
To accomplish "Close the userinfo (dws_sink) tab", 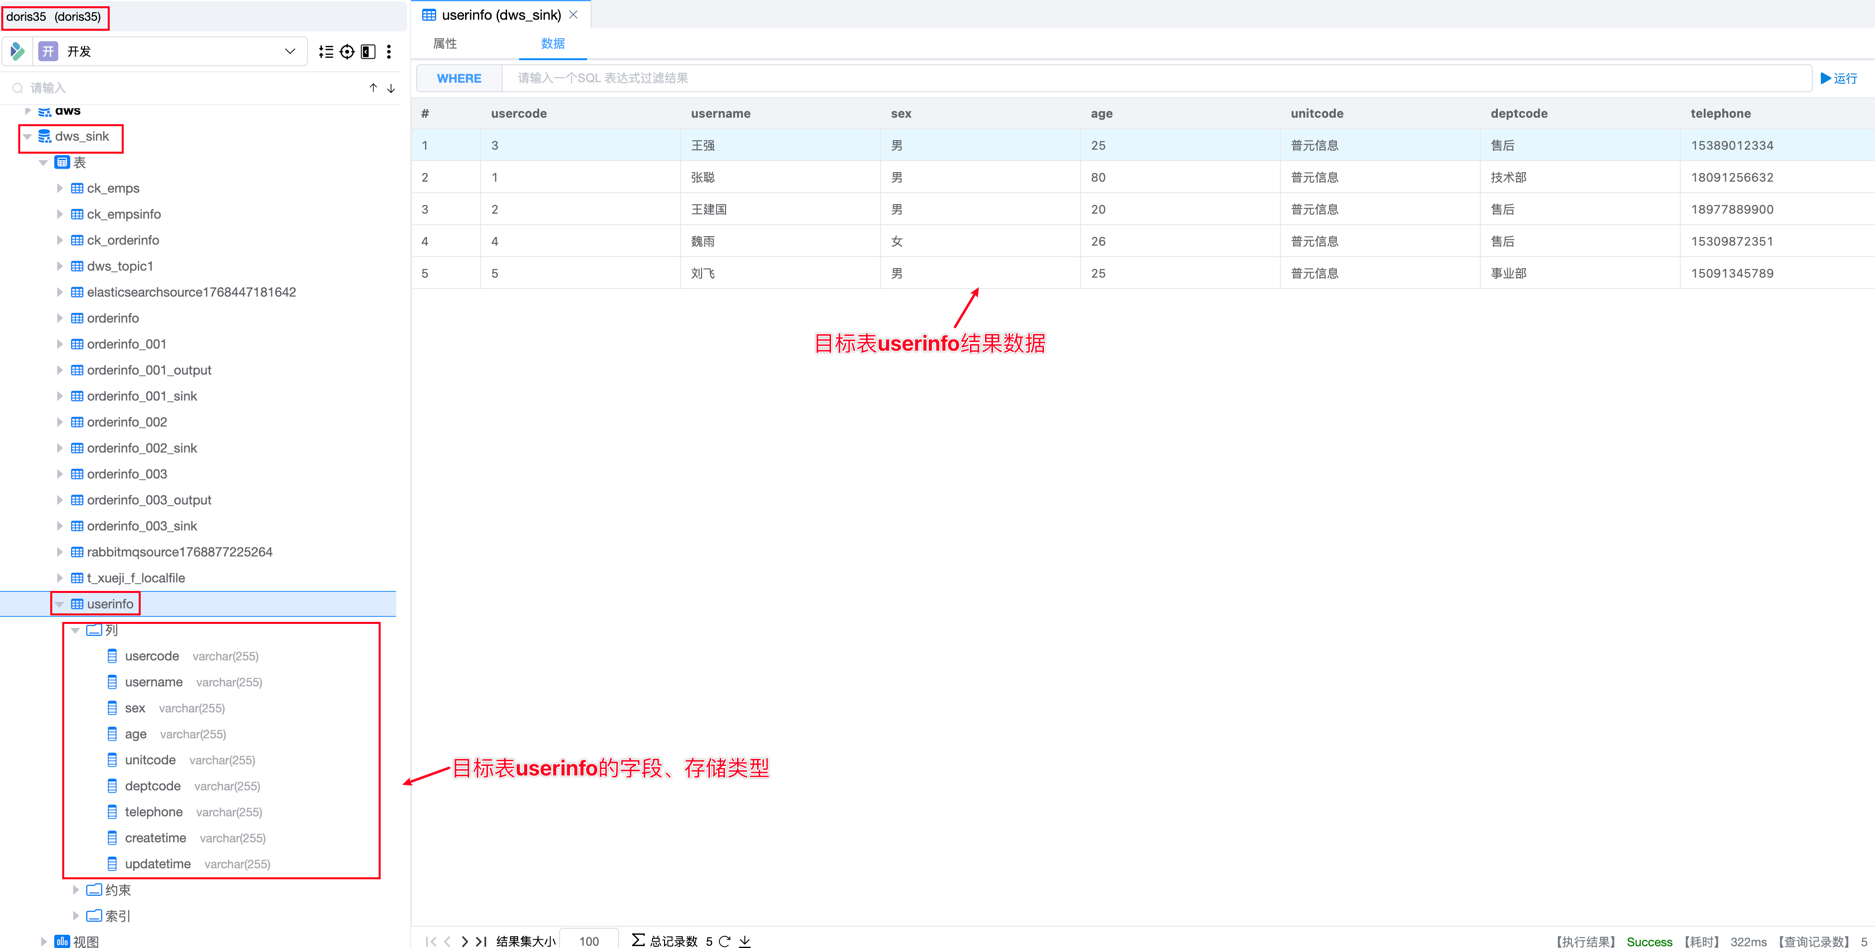I will click(574, 15).
